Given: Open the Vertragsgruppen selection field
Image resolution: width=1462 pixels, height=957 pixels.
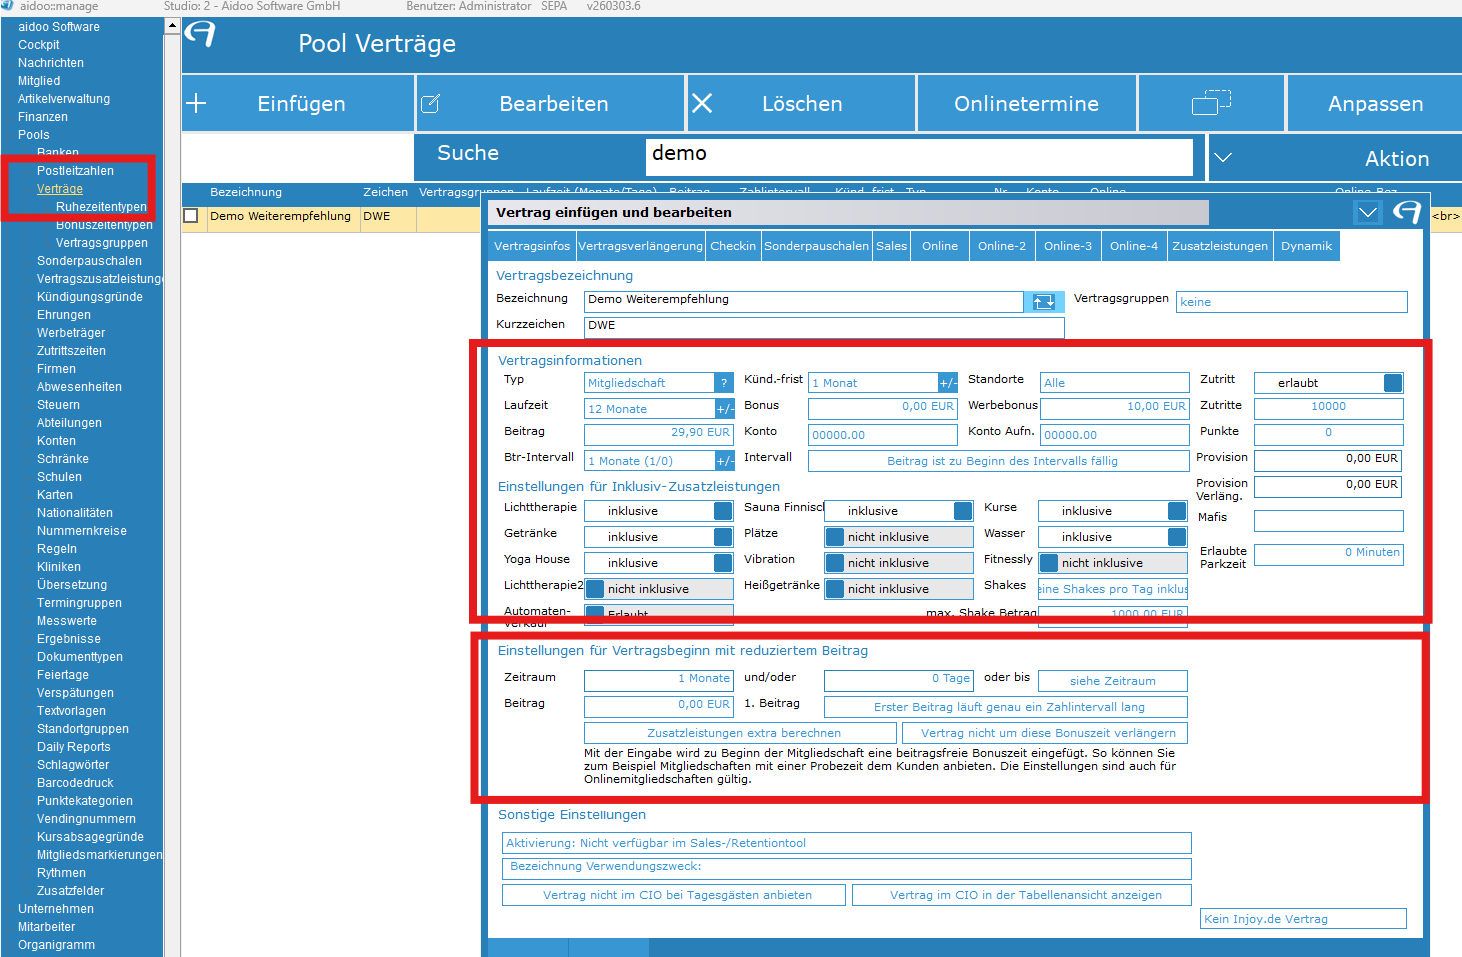Looking at the screenshot, I should [1291, 302].
